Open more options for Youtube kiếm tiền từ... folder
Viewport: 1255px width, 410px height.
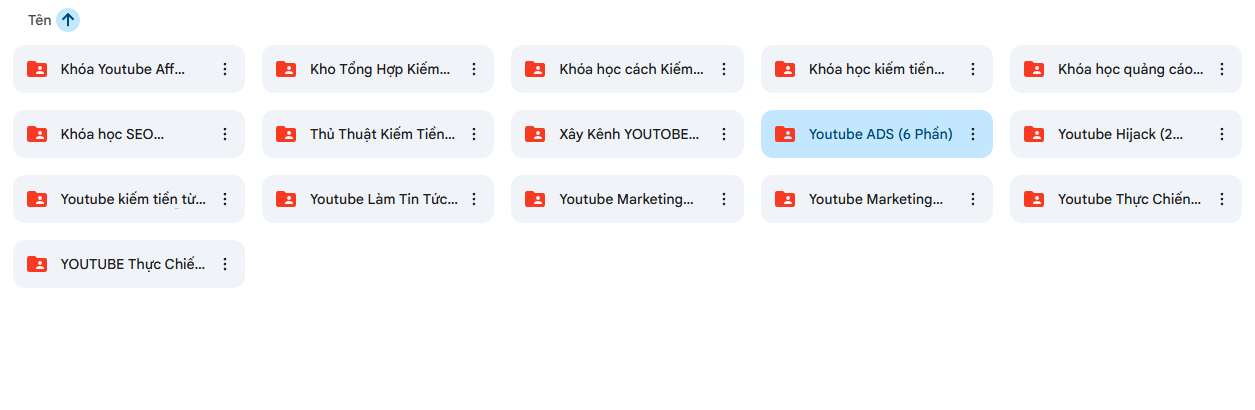click(225, 199)
